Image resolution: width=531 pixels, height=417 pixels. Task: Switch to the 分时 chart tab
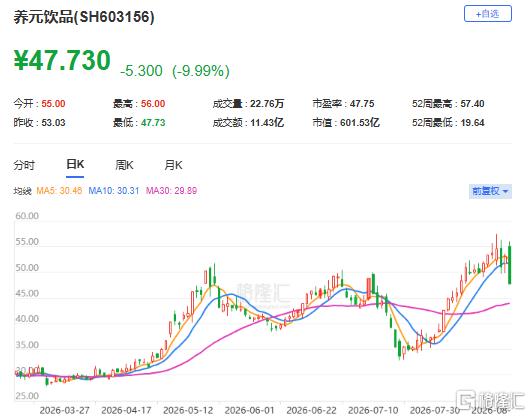tap(24, 165)
